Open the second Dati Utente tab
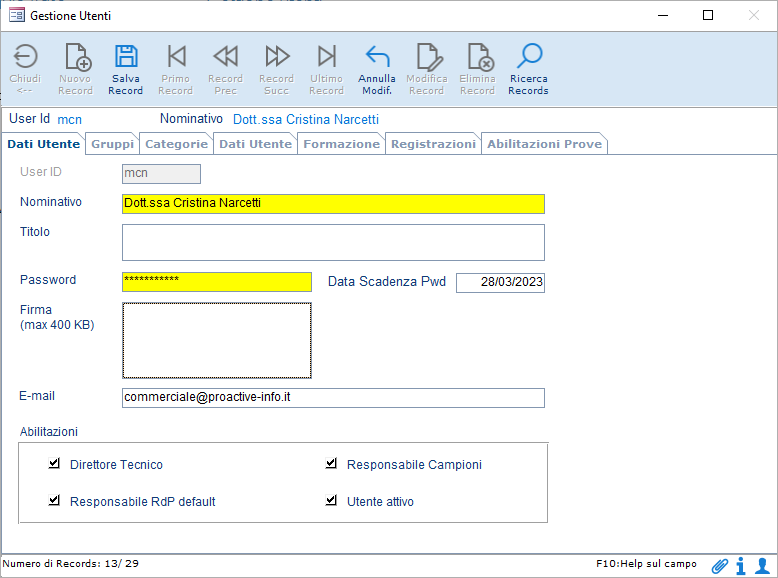This screenshot has width=778, height=578. 256,144
